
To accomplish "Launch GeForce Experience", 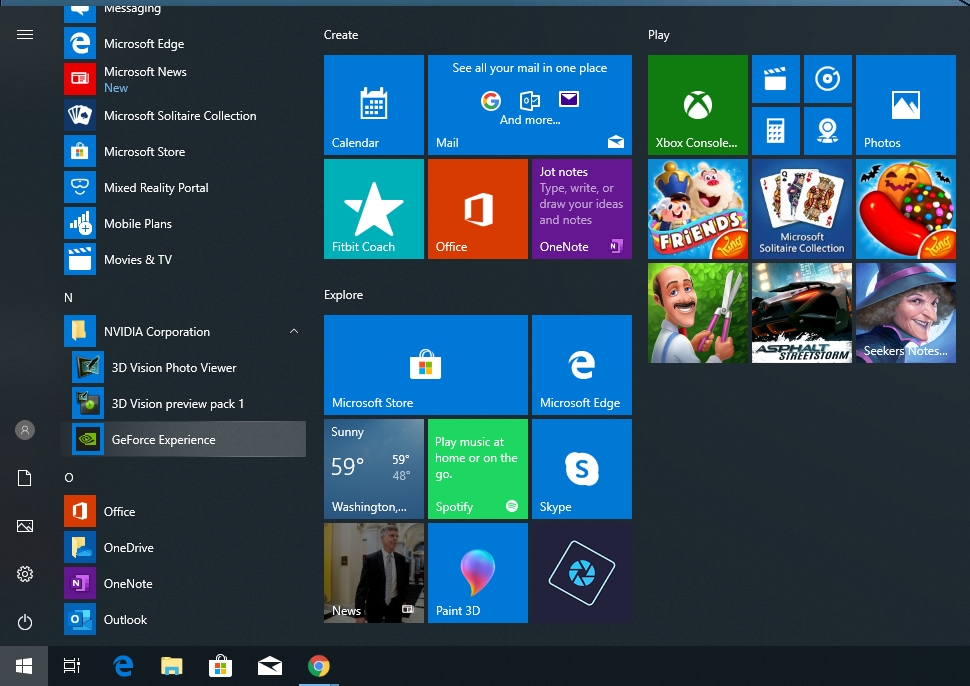I will click(184, 439).
